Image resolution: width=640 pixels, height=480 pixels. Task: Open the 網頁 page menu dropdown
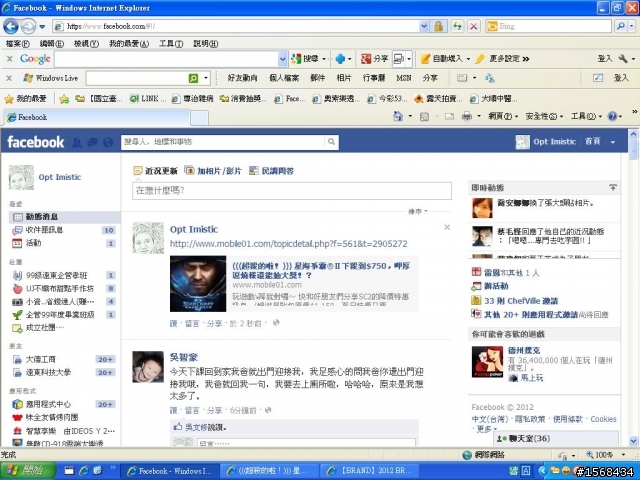click(x=503, y=117)
